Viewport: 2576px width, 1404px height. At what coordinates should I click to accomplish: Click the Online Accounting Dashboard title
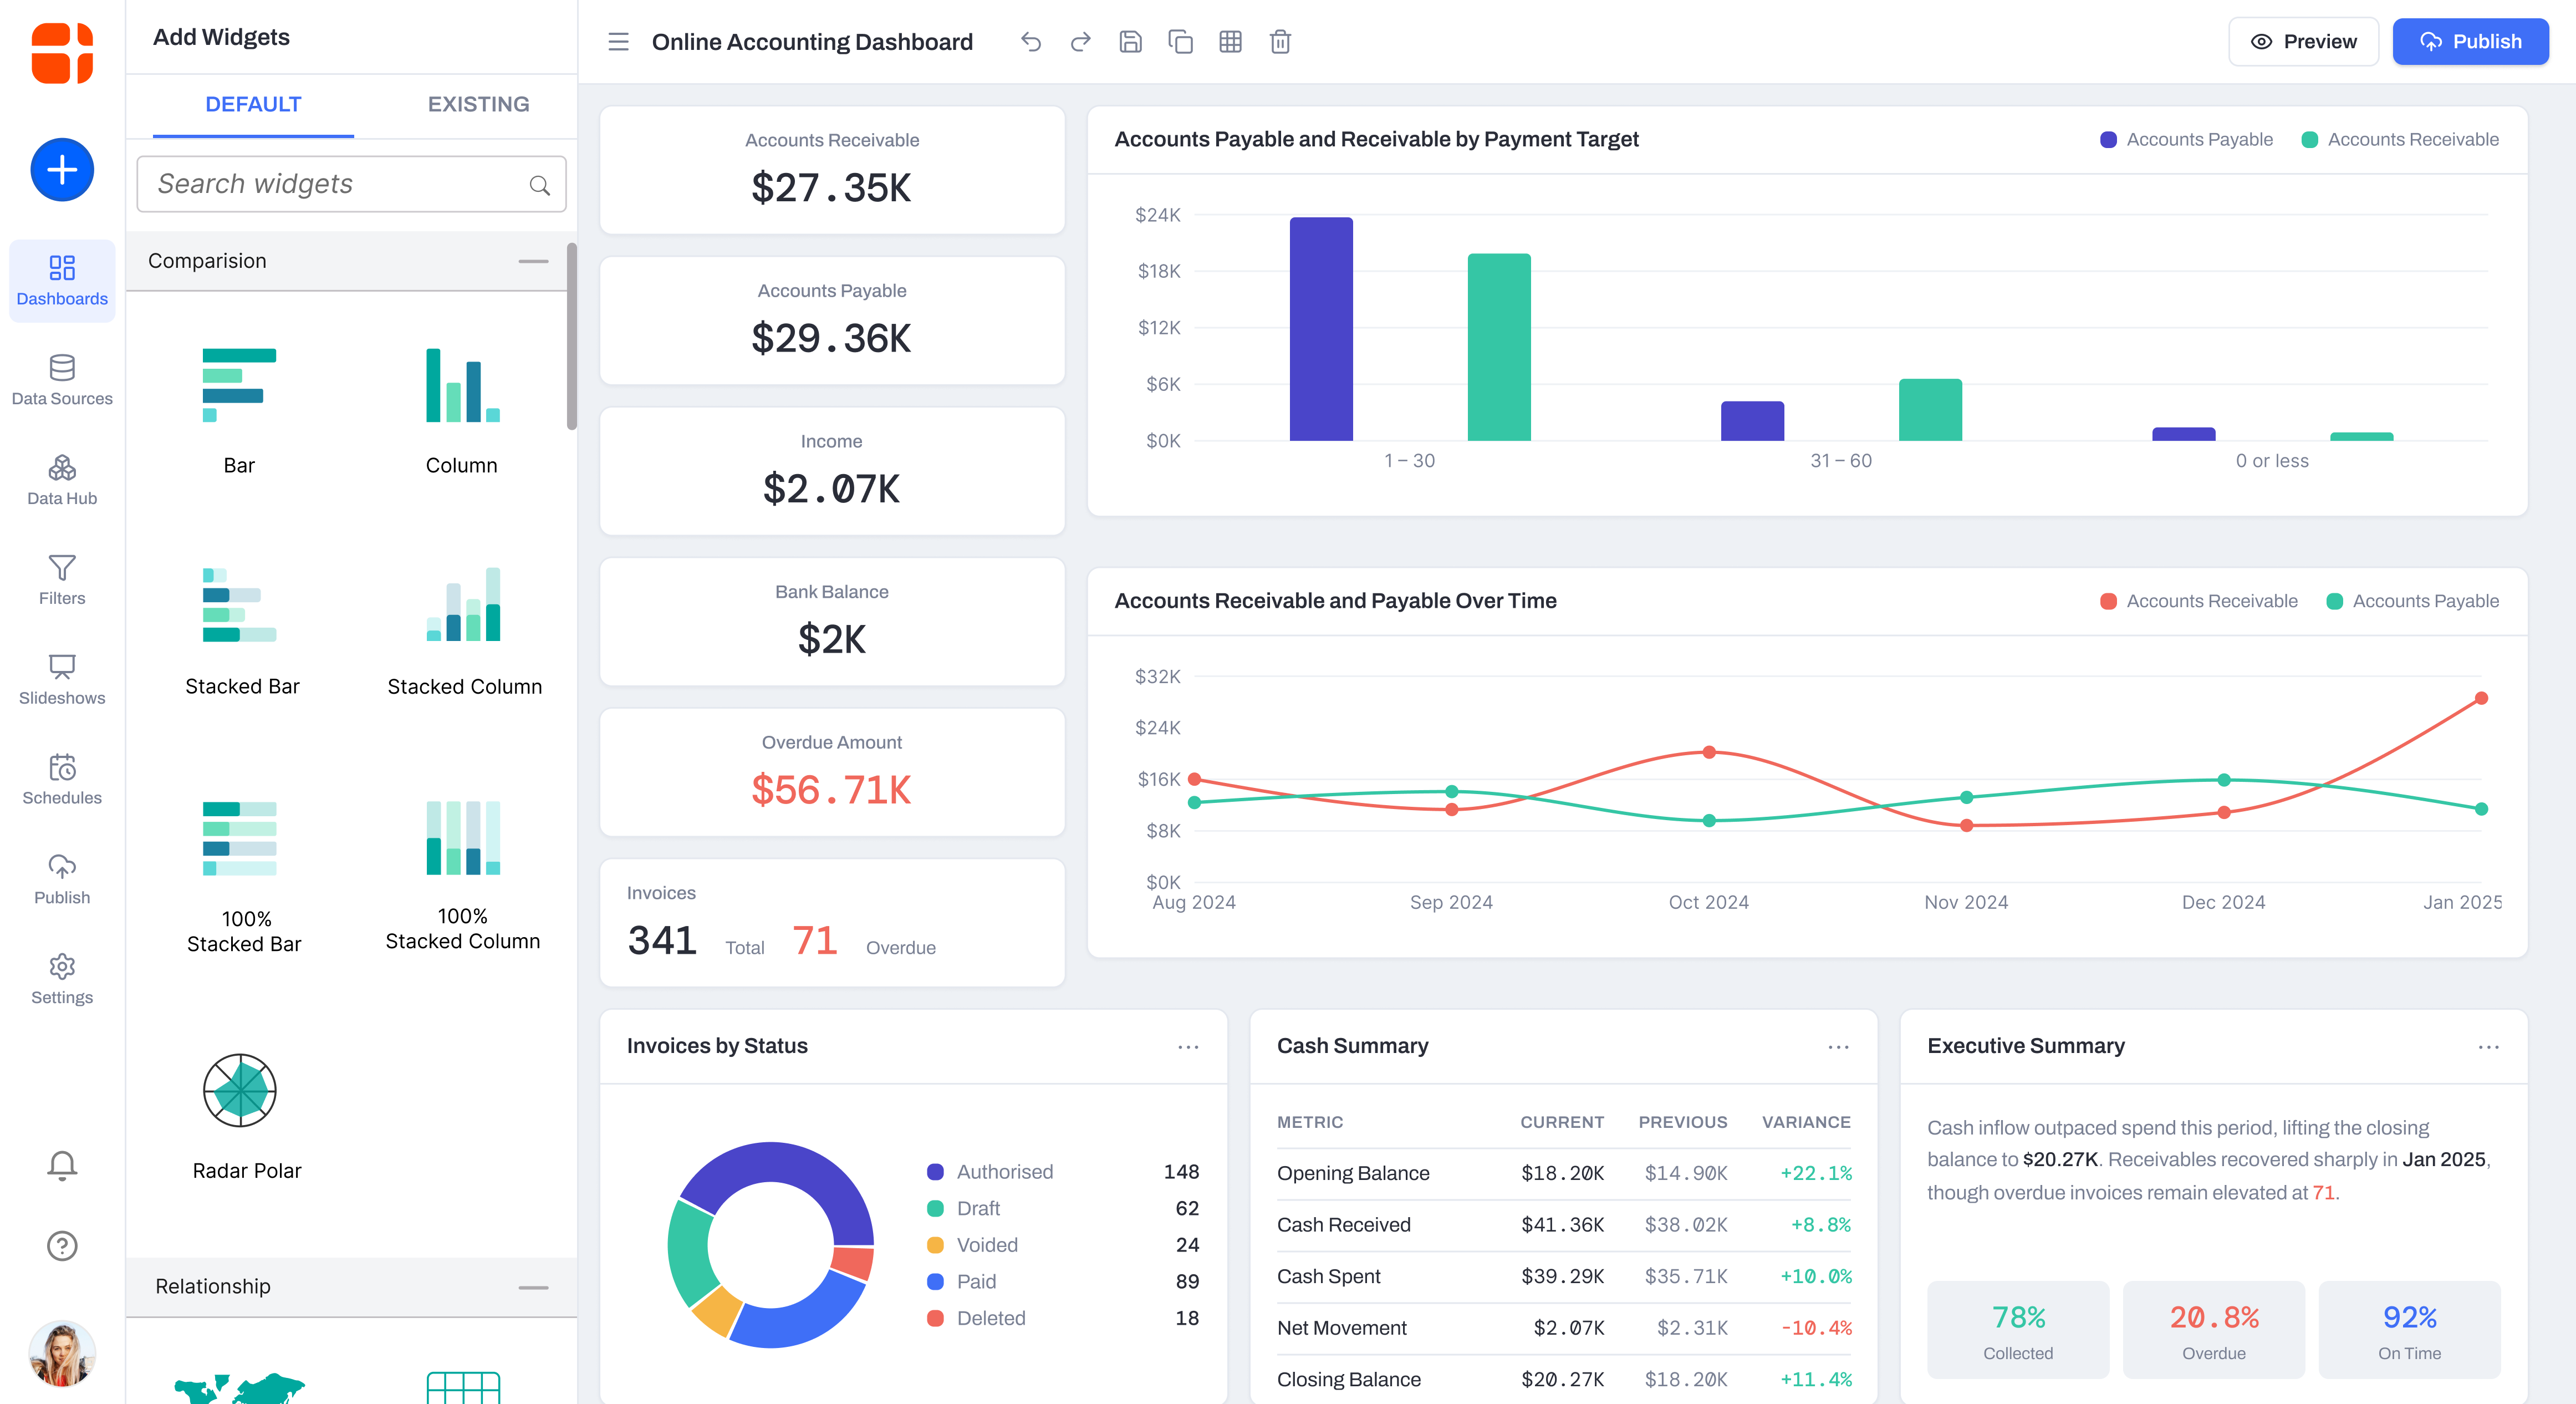coord(812,42)
